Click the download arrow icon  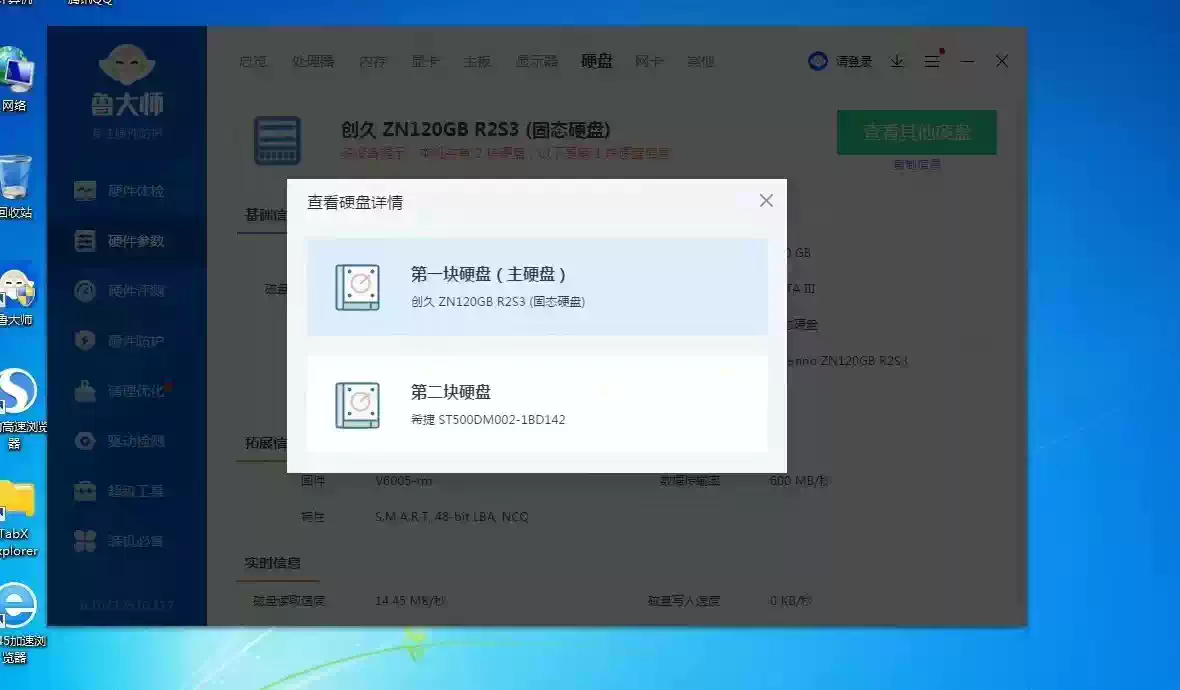coord(897,61)
